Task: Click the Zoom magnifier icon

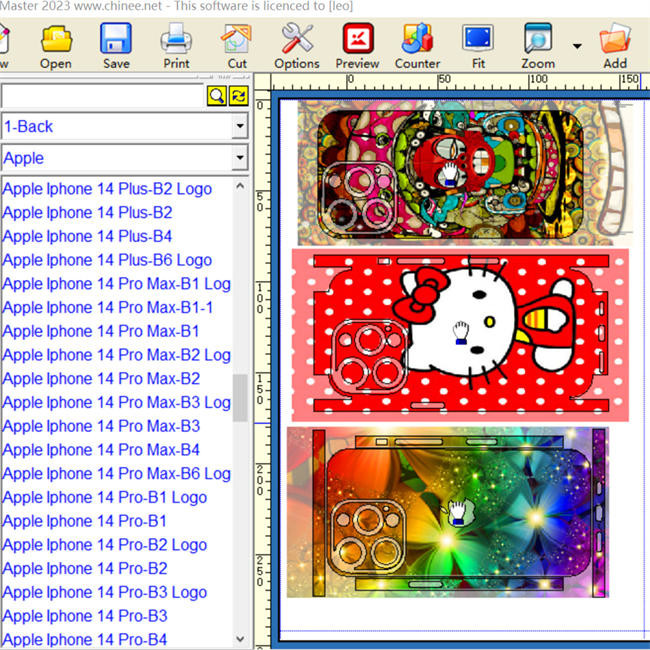Action: point(538,40)
